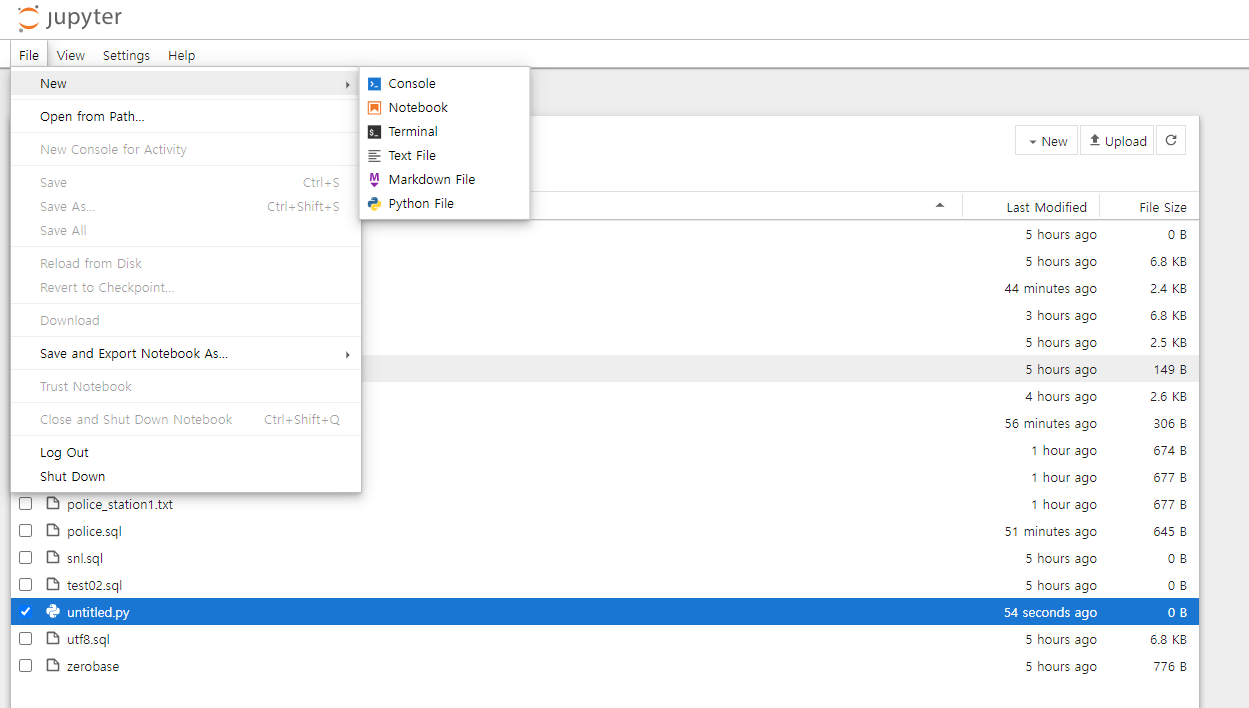Click the '776 B' file size
1249x708 pixels.
click(1170, 666)
